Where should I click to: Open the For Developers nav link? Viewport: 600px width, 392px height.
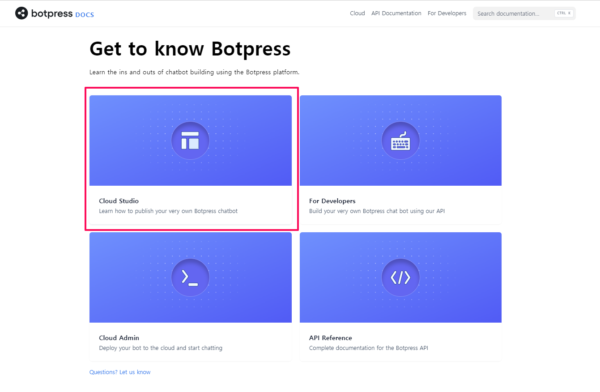click(x=447, y=13)
